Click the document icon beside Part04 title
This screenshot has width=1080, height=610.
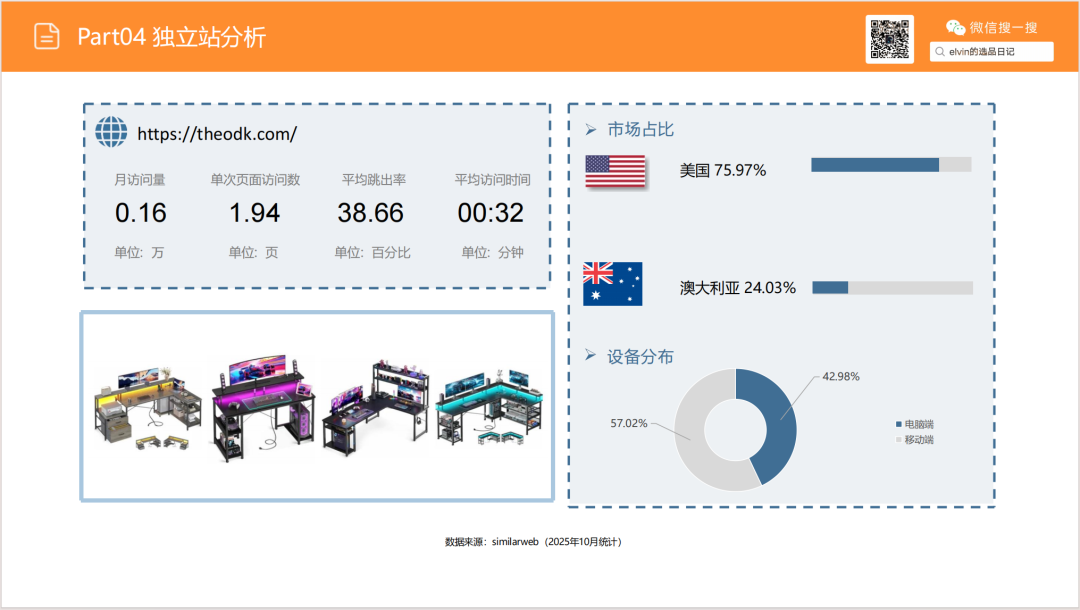click(x=47, y=36)
